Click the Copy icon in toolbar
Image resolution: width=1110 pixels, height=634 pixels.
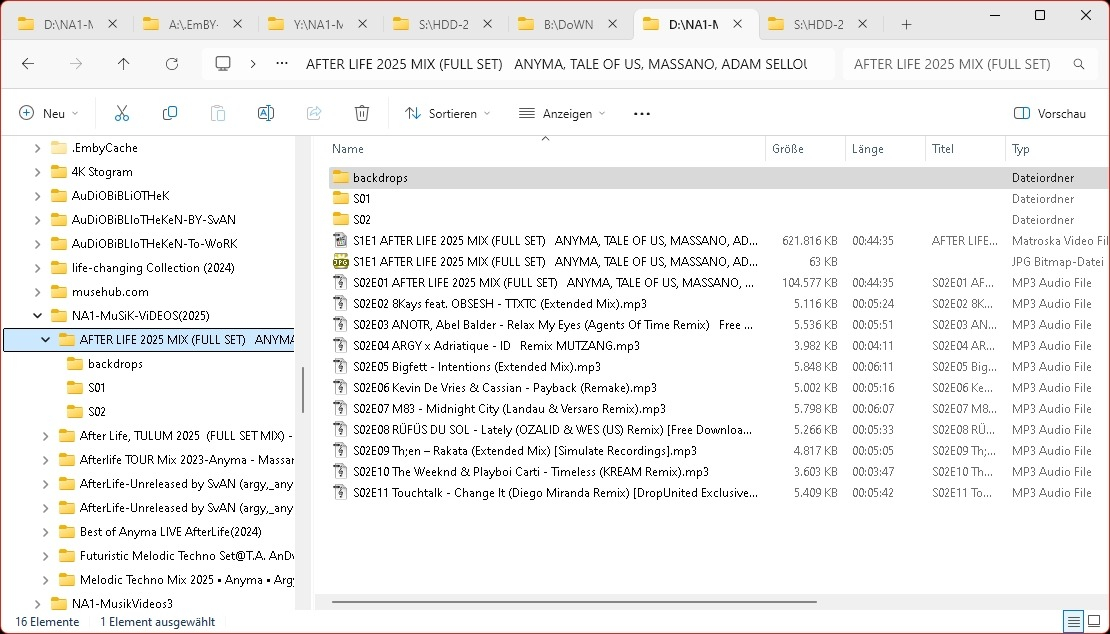[x=170, y=114]
